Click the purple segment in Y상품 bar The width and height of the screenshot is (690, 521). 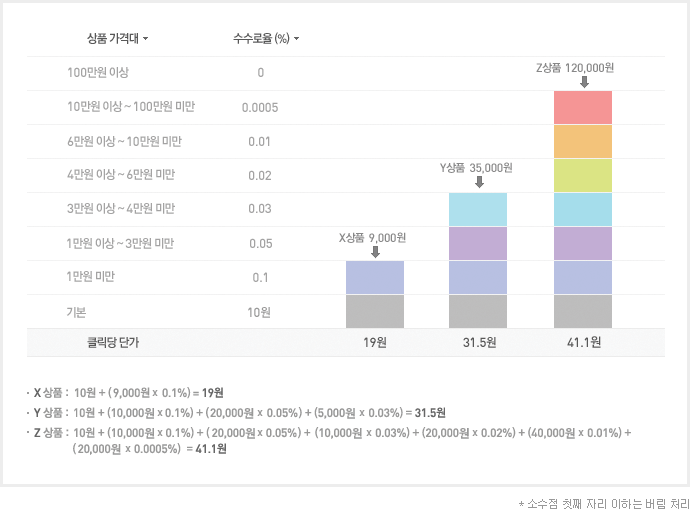click(x=478, y=243)
